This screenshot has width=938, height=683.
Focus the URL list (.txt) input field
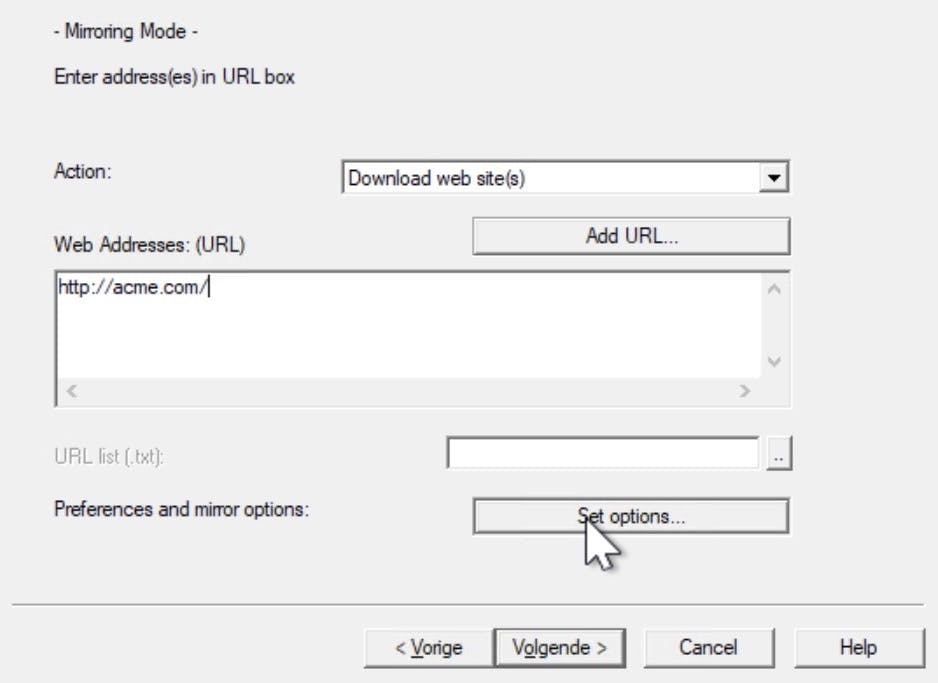point(602,454)
